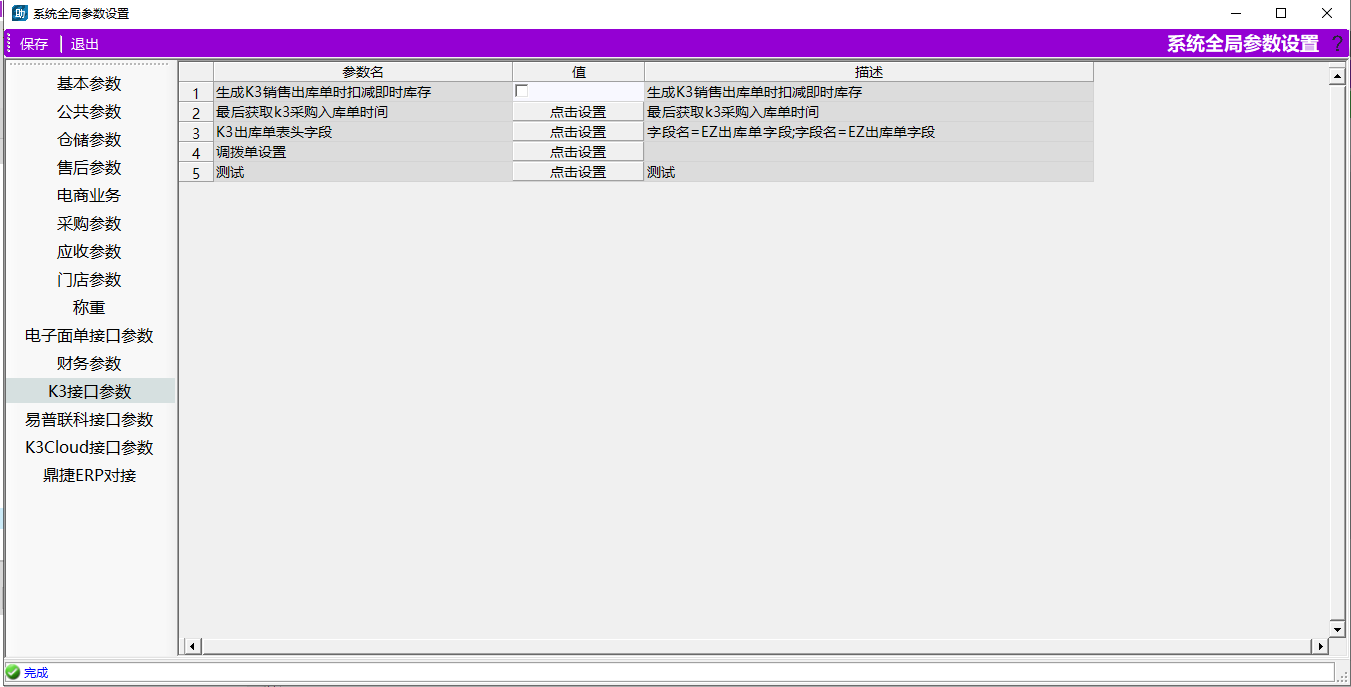The image size is (1351, 687).
Task: Click 点击设置 for 调拨单设置
Action: coord(578,152)
